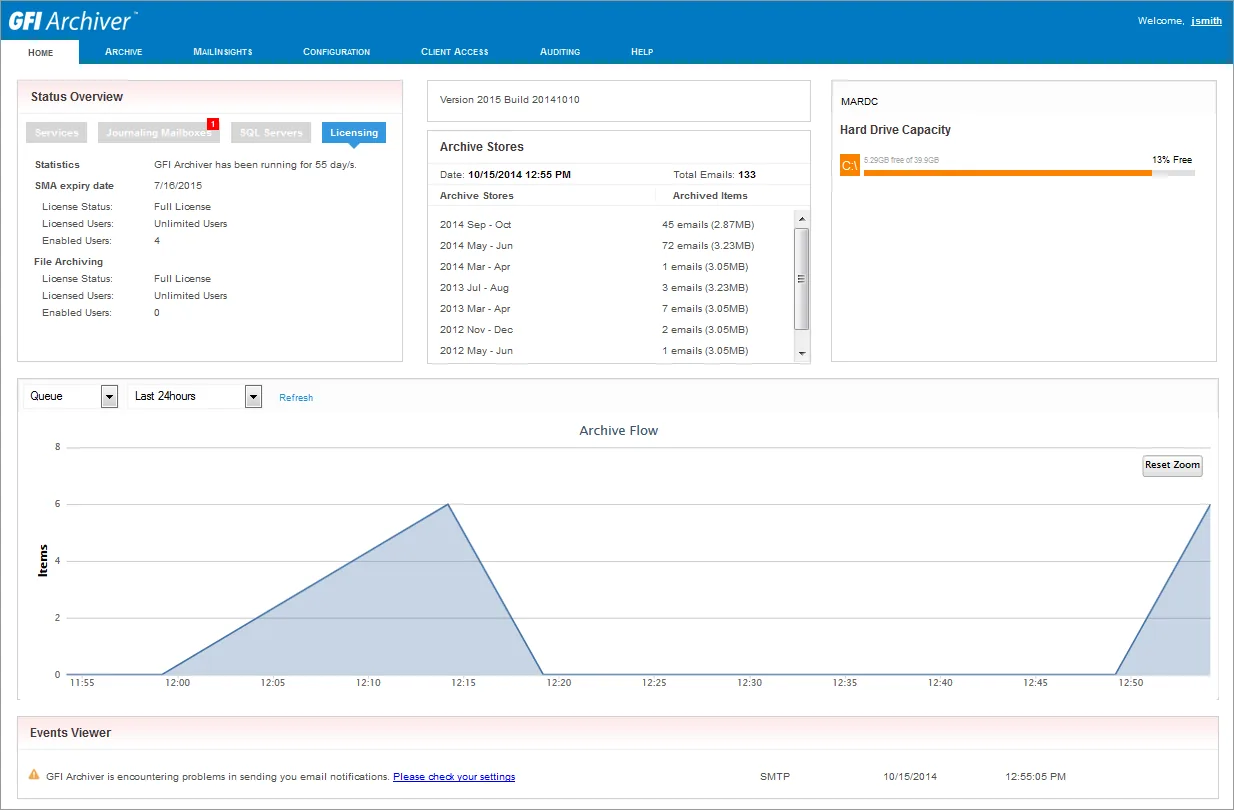Click the red notification badge on Journaling Mailboxes
The image size is (1234, 810).
[x=213, y=123]
